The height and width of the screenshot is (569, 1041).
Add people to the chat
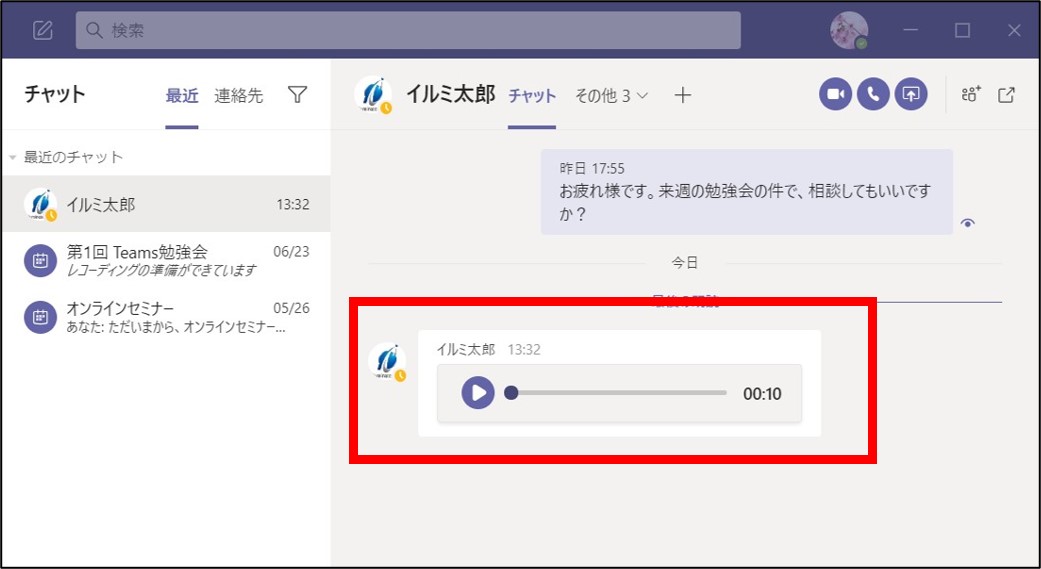970,94
